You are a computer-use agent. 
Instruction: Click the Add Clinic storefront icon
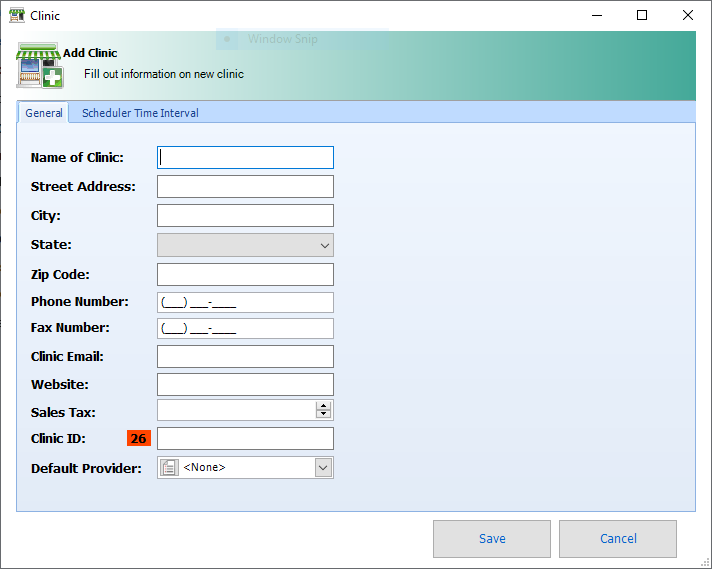39,65
